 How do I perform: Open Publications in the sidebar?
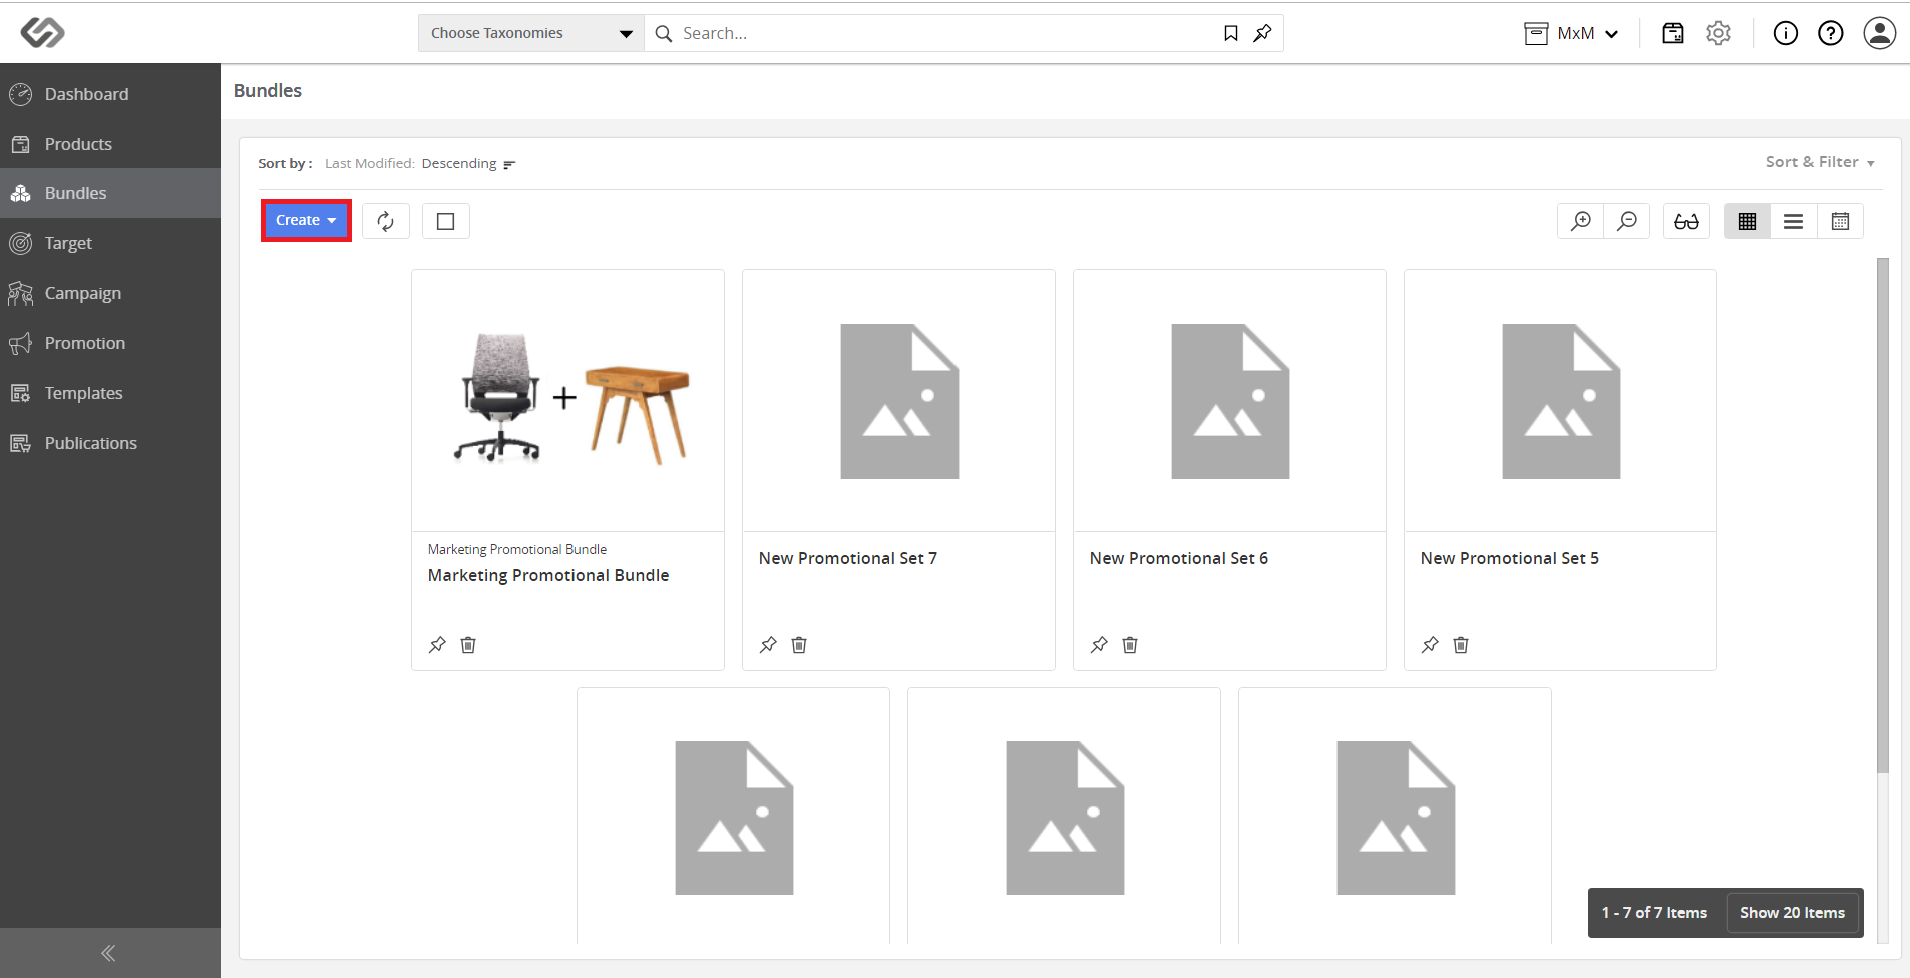click(x=110, y=443)
